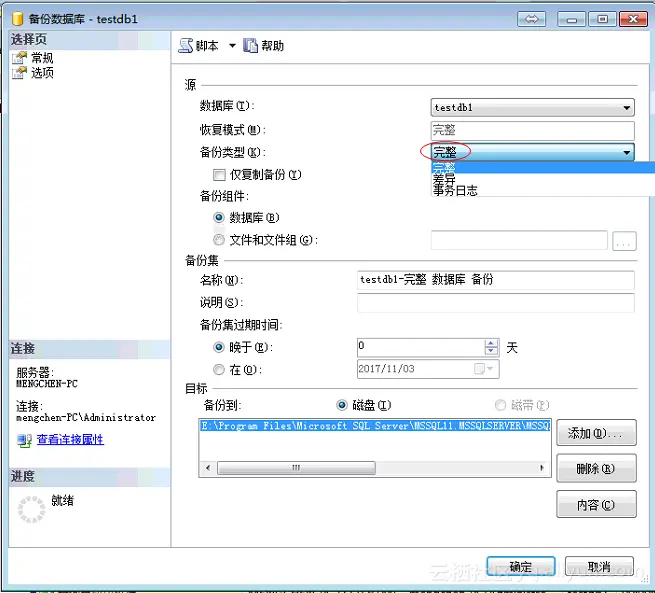Select 磁盘 as backup destination
Screen dimensions: 655x593
coord(342,405)
